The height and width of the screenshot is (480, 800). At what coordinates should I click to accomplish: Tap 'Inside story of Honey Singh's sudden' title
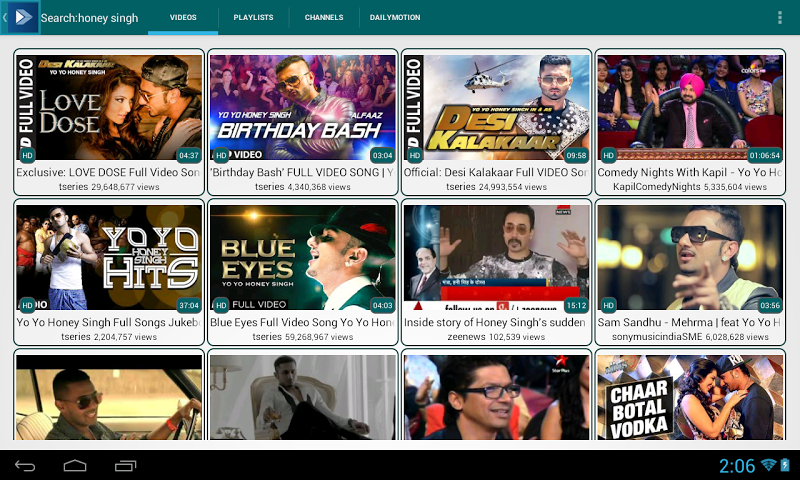495,322
